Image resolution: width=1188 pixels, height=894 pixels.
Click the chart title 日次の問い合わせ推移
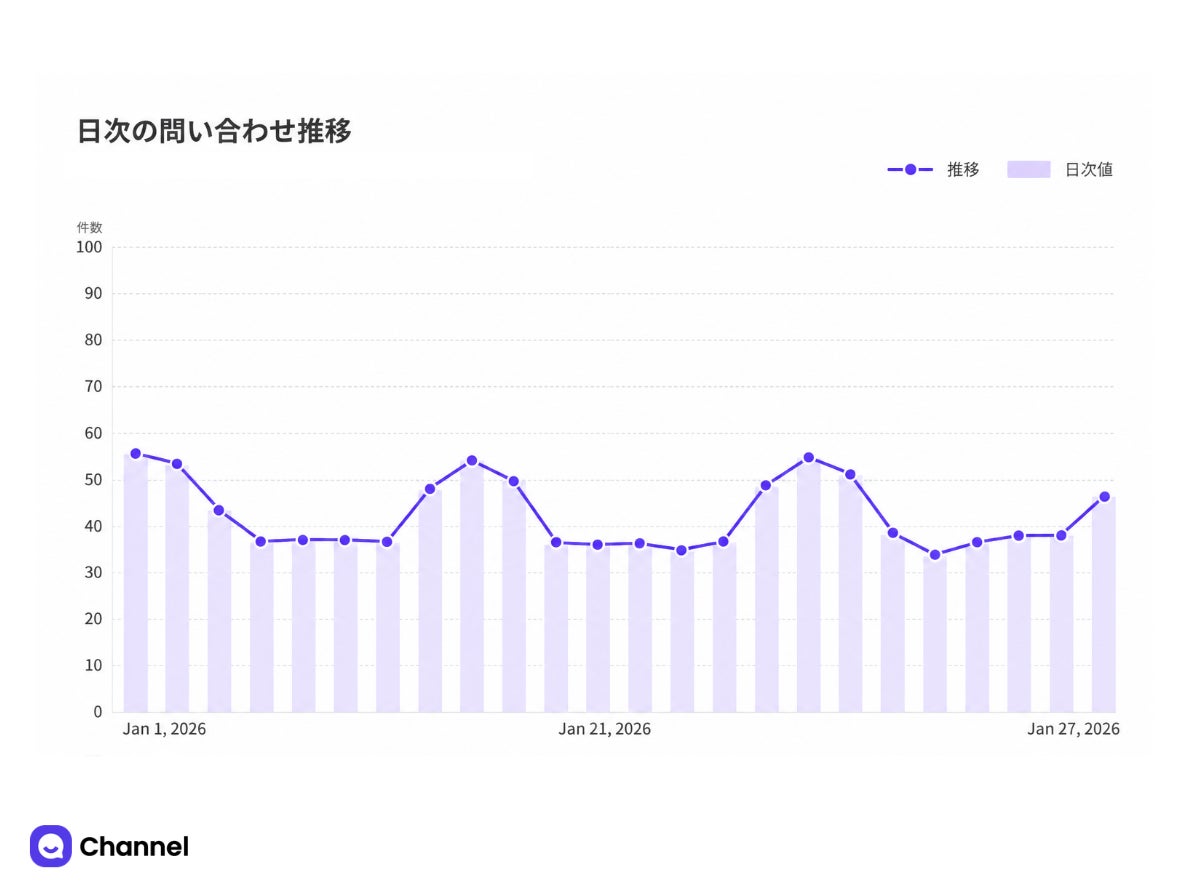pyautogui.click(x=214, y=131)
